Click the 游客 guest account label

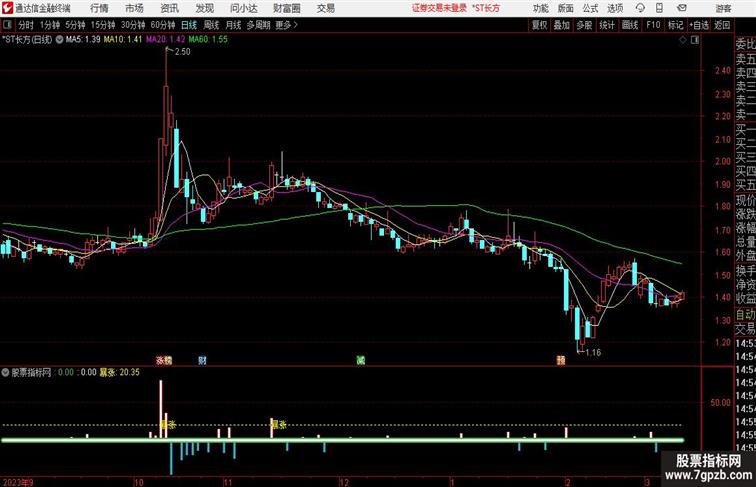click(723, 8)
